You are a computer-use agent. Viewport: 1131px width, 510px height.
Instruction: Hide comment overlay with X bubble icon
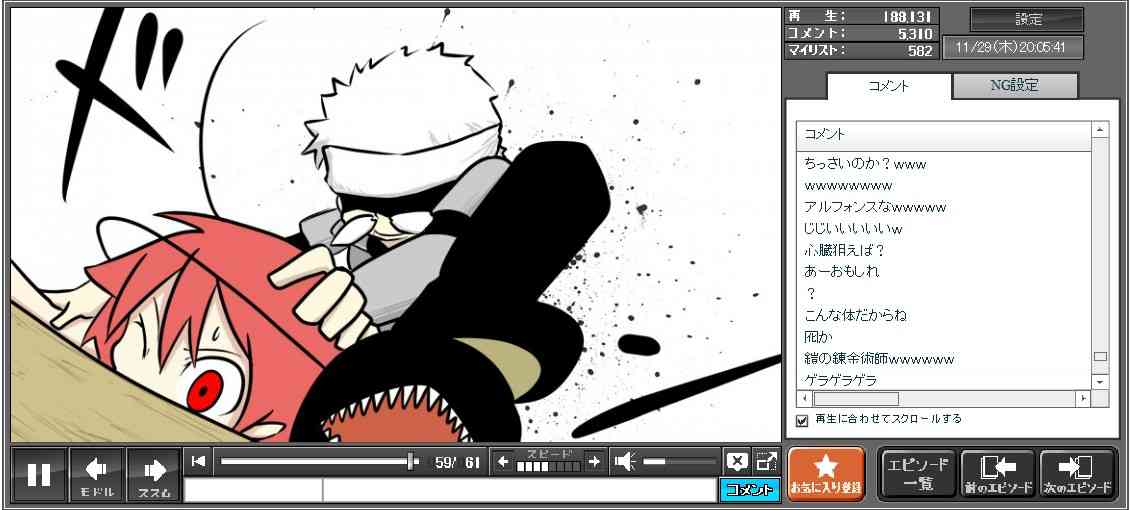click(x=737, y=461)
